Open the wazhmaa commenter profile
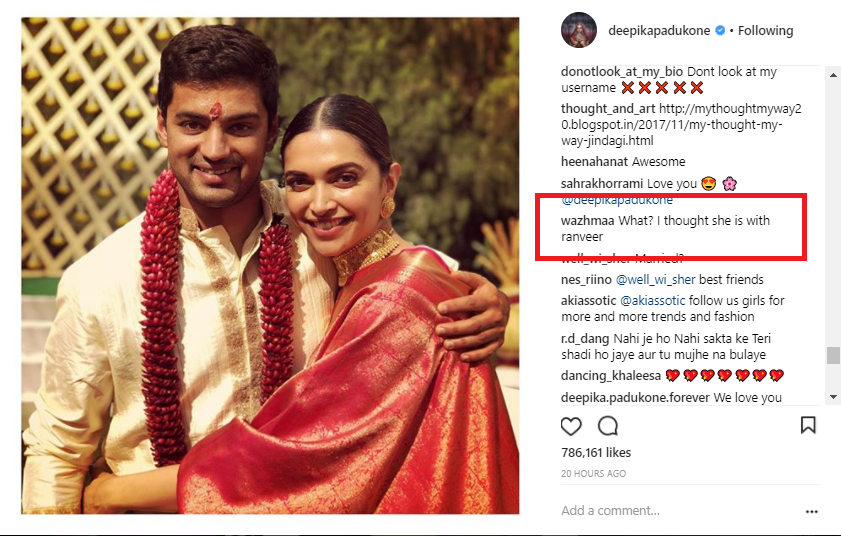Image resolution: width=841 pixels, height=536 pixels. (x=588, y=220)
